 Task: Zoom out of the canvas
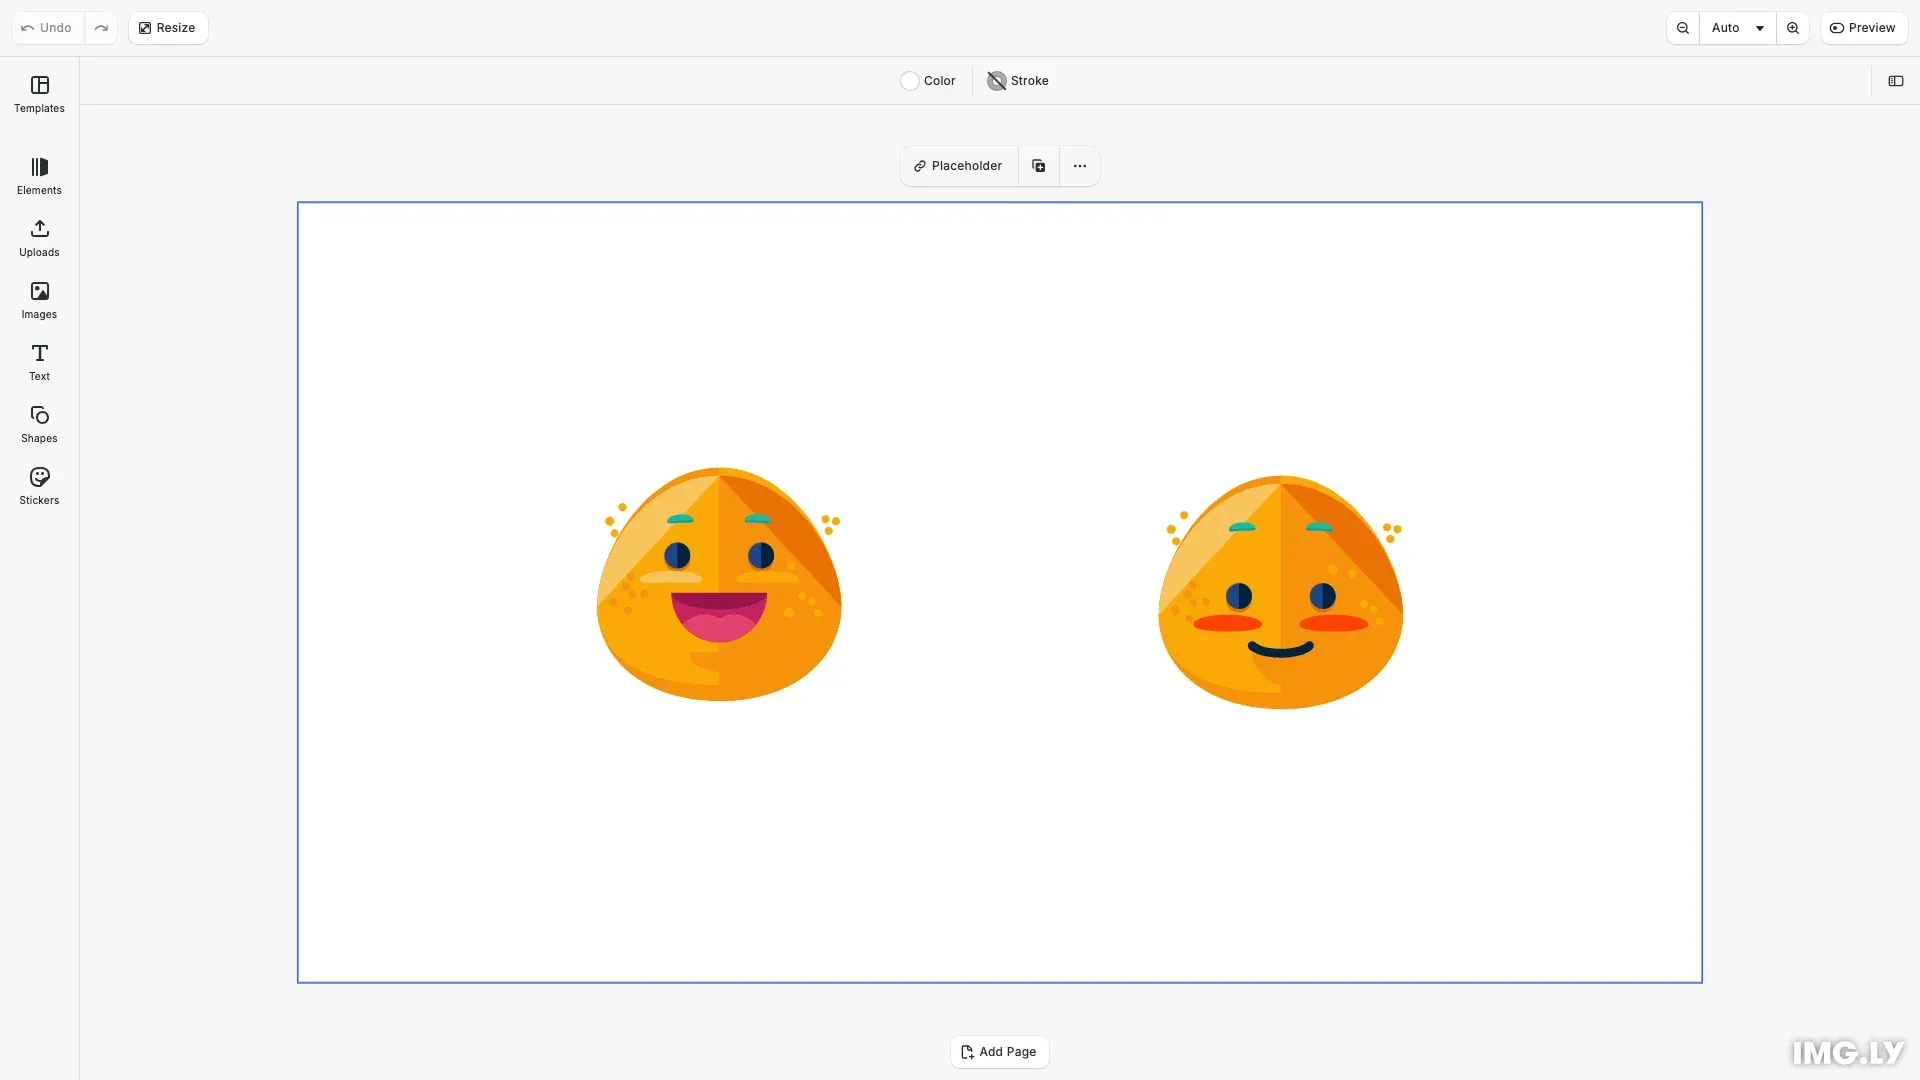pyautogui.click(x=1683, y=27)
